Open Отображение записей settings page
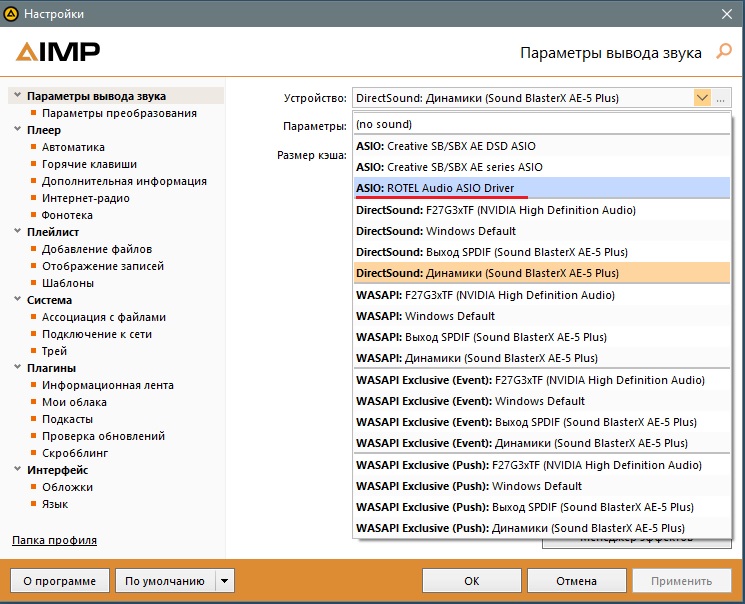This screenshot has height=604, width=745. click(103, 266)
